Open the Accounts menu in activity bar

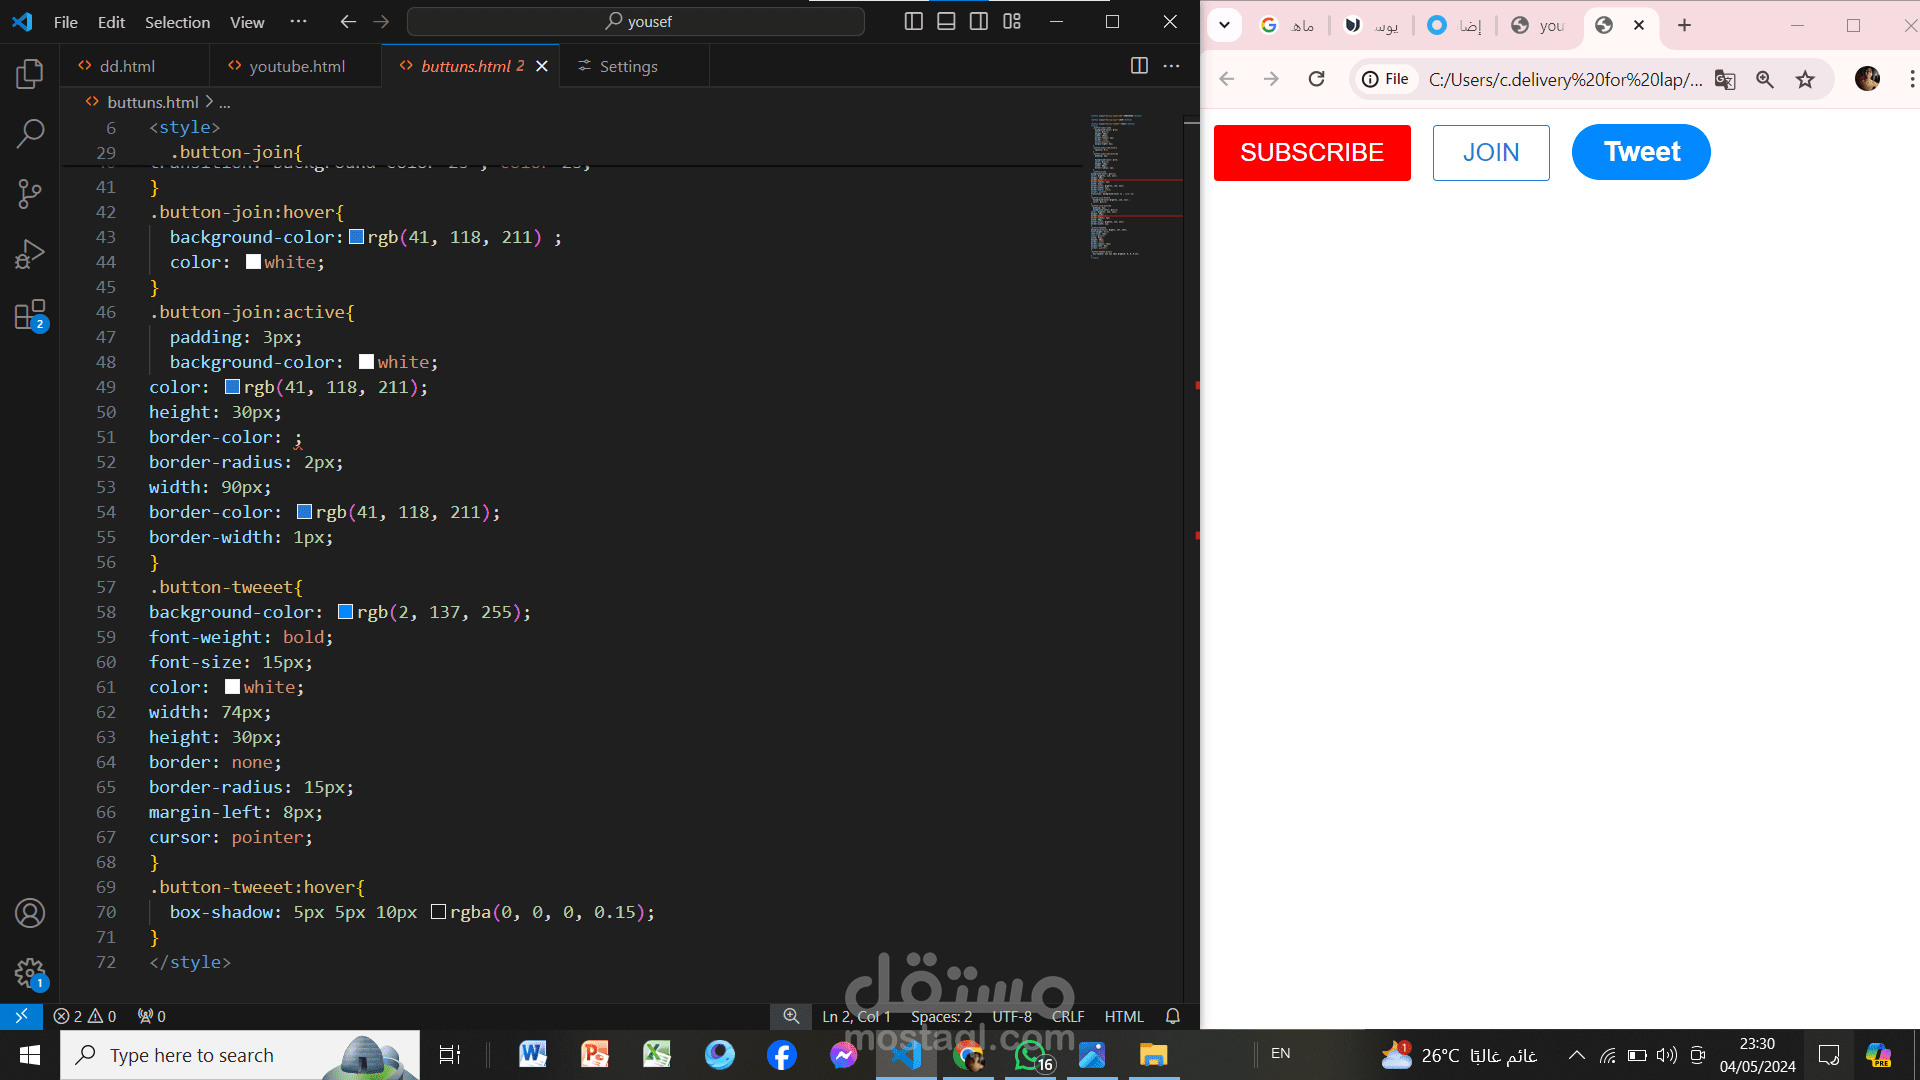point(30,913)
